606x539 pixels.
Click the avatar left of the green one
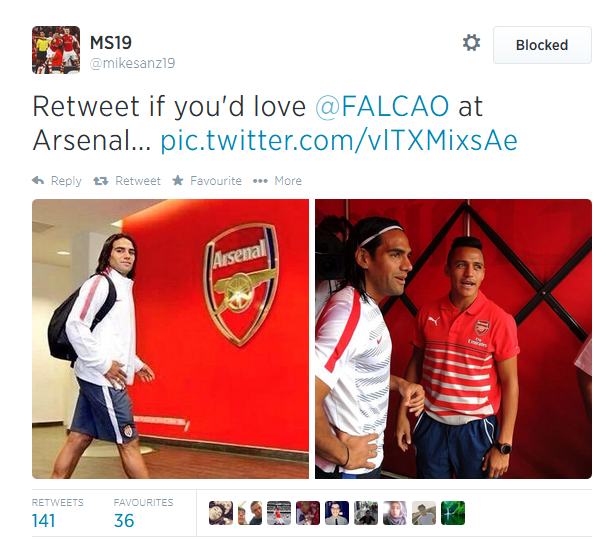424,513
